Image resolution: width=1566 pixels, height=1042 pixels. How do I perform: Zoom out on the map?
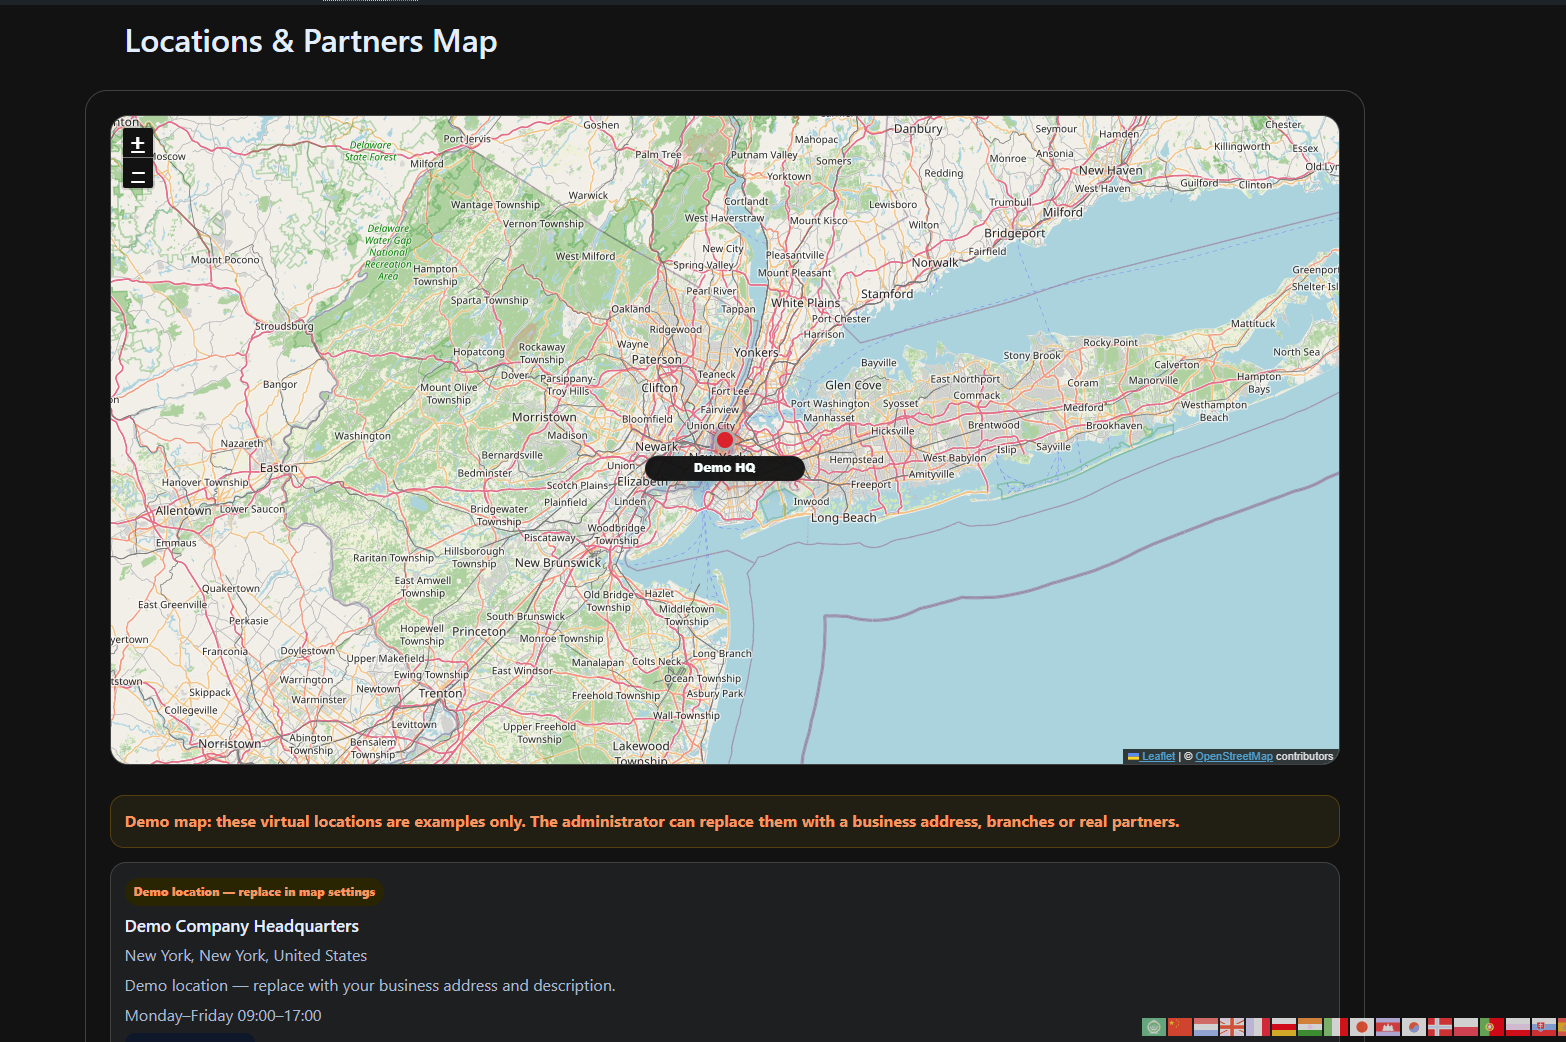click(x=138, y=175)
